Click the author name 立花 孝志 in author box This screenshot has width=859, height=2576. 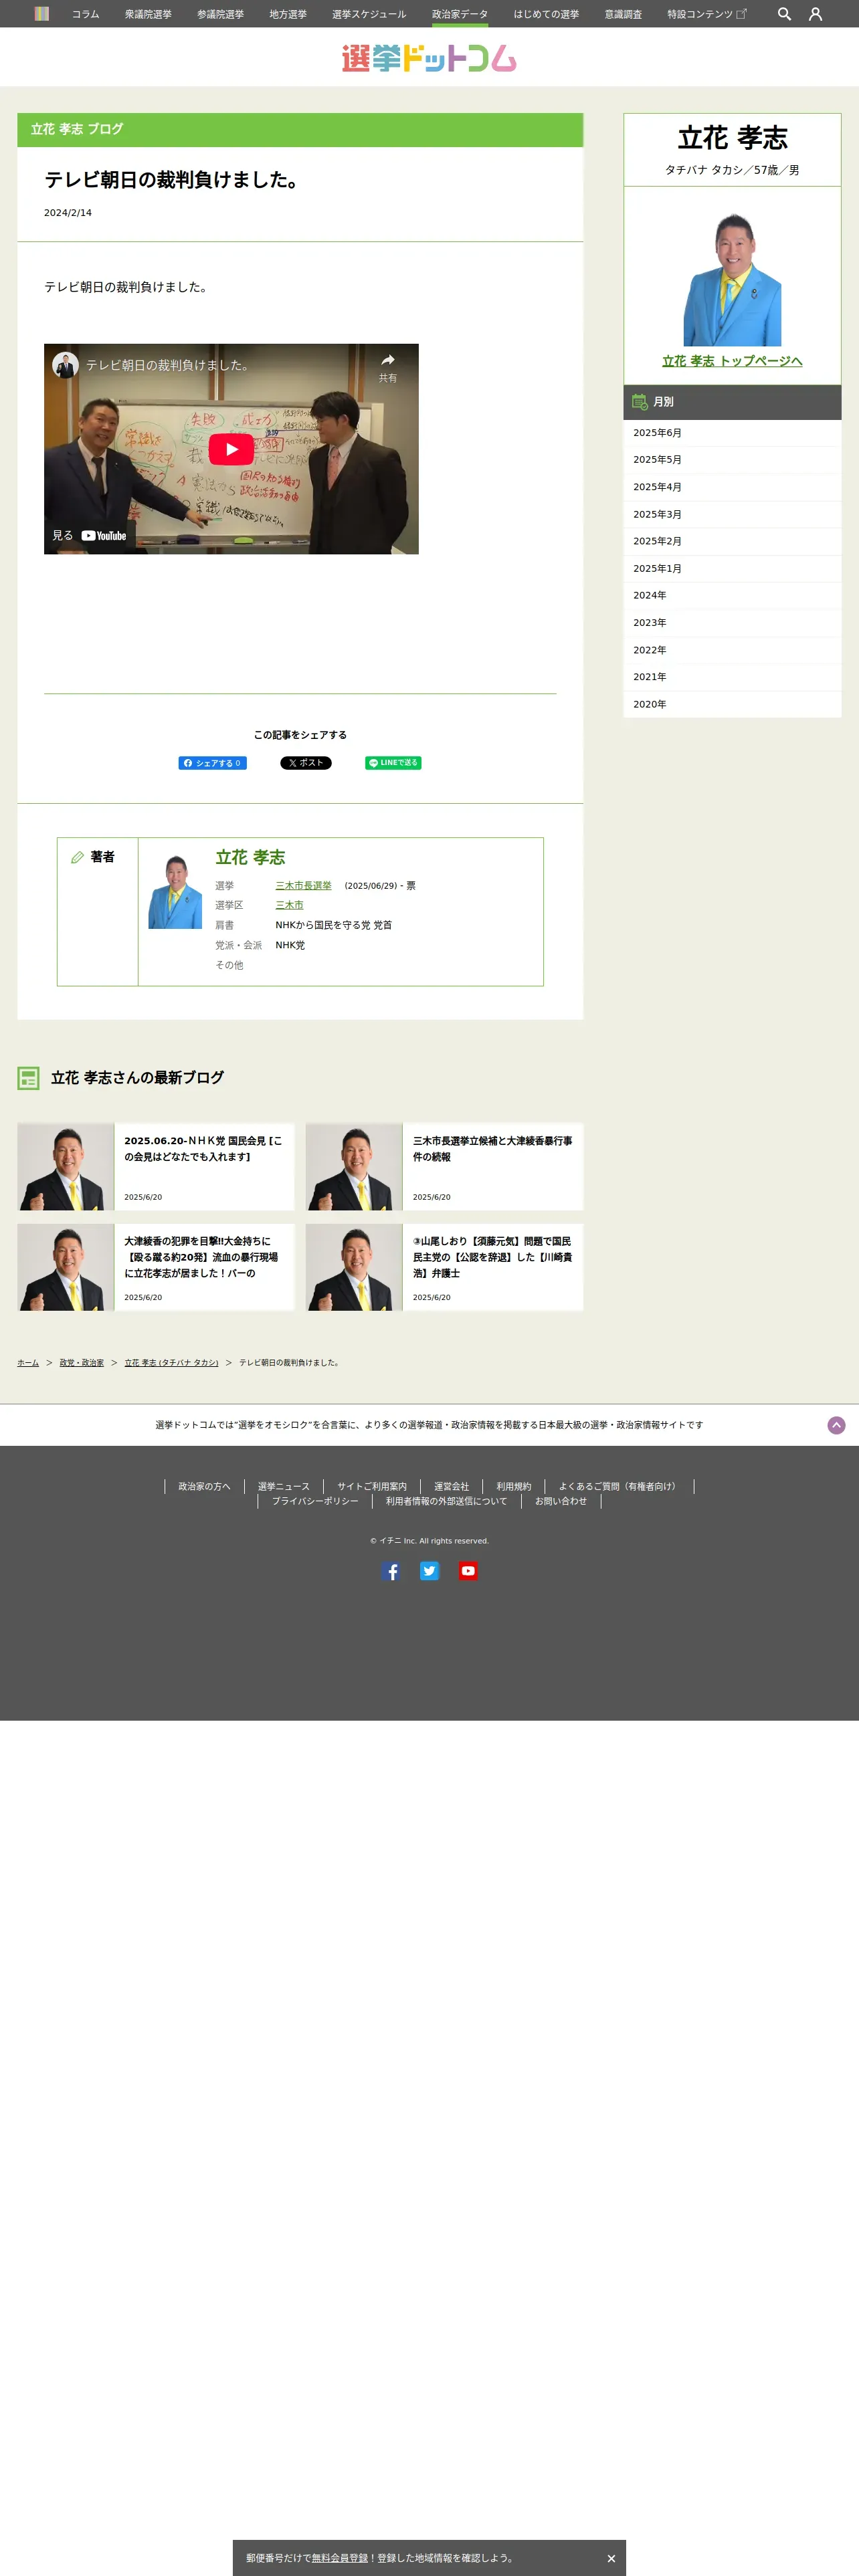[250, 857]
